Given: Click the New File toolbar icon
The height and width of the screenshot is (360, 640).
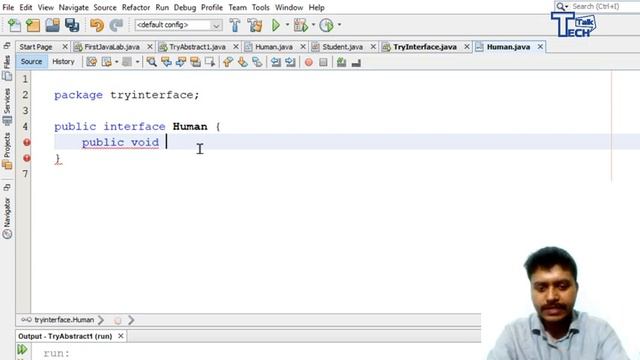Looking at the screenshot, I should point(14,25).
